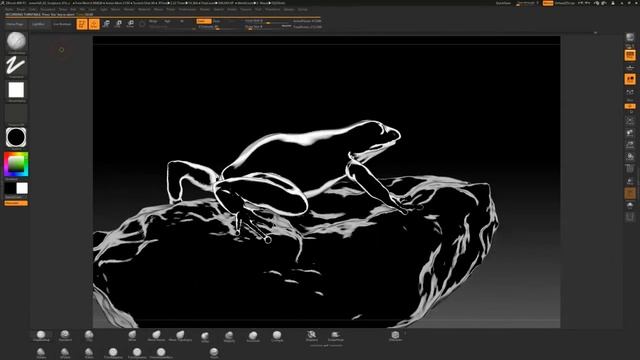Adjust the Focal Shift slider

tap(267, 21)
